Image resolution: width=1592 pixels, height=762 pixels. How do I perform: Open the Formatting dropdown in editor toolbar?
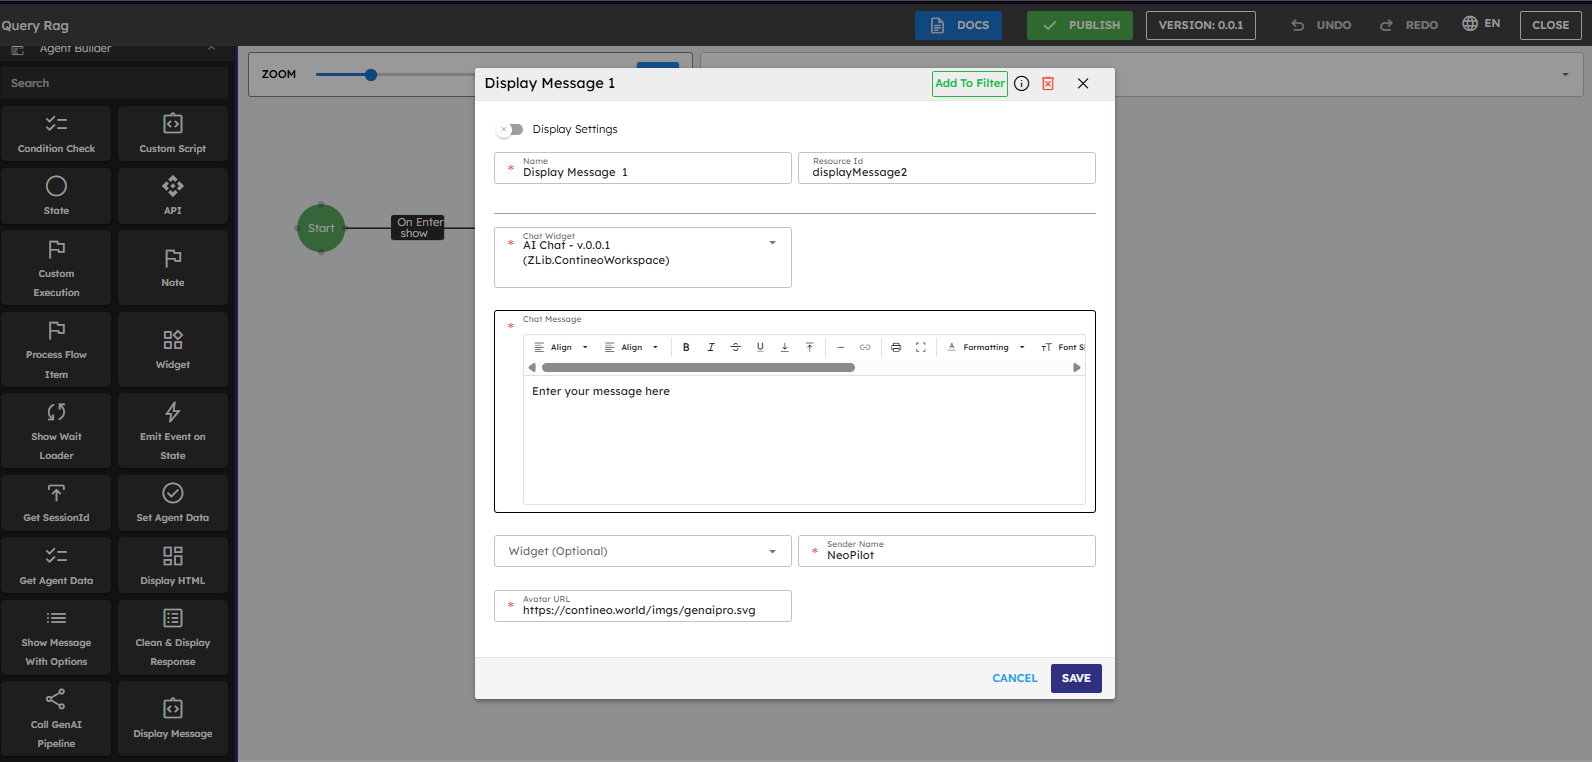pyautogui.click(x=986, y=347)
